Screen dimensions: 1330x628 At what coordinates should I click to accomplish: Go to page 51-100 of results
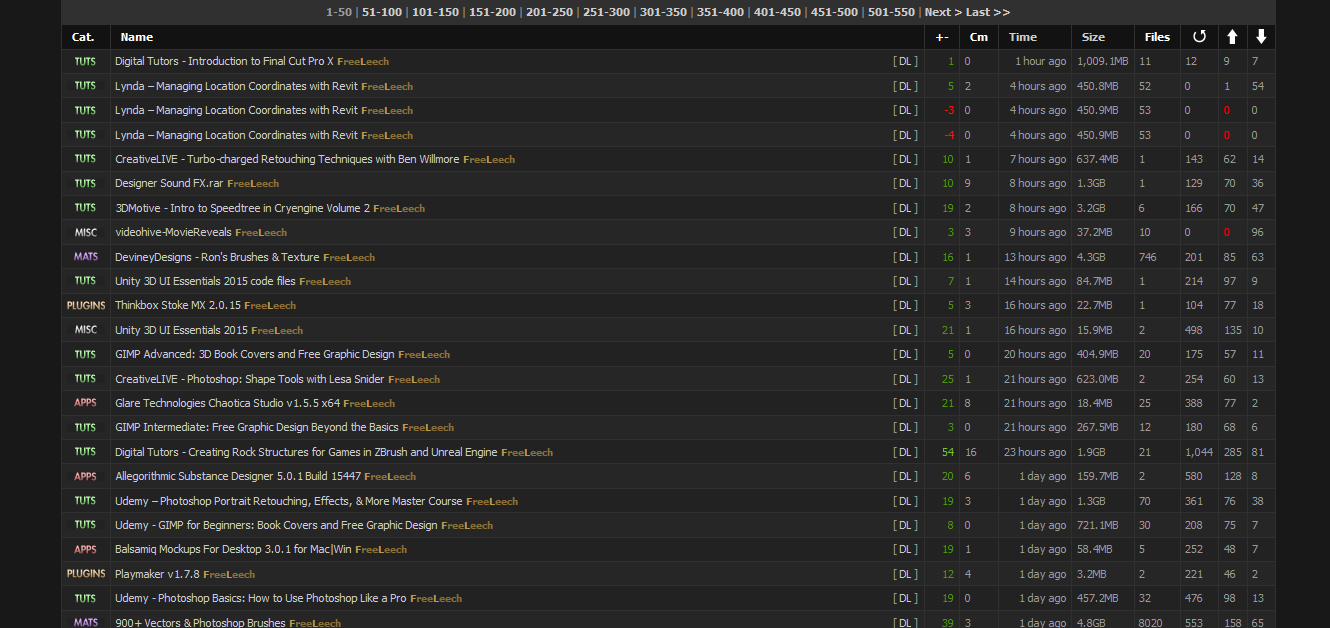point(380,12)
